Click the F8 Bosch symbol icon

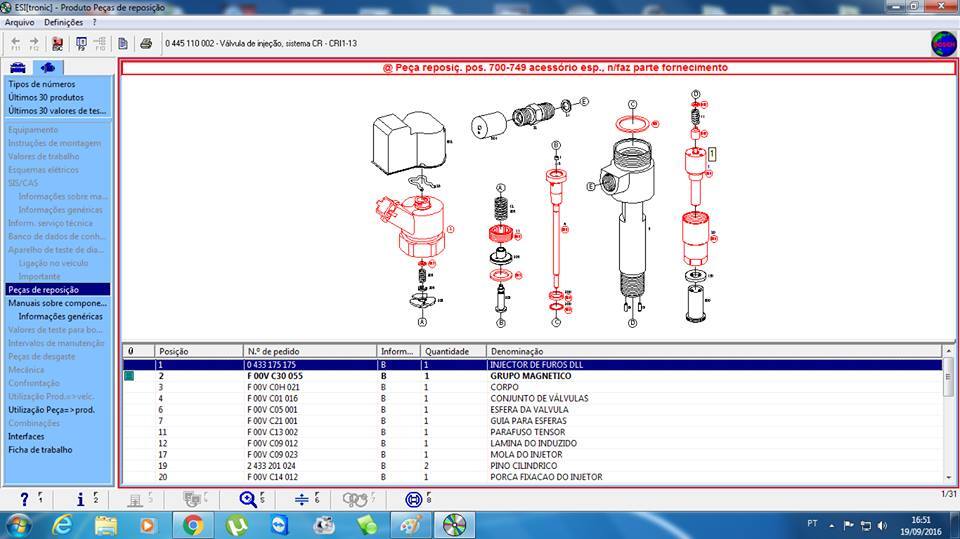point(414,500)
